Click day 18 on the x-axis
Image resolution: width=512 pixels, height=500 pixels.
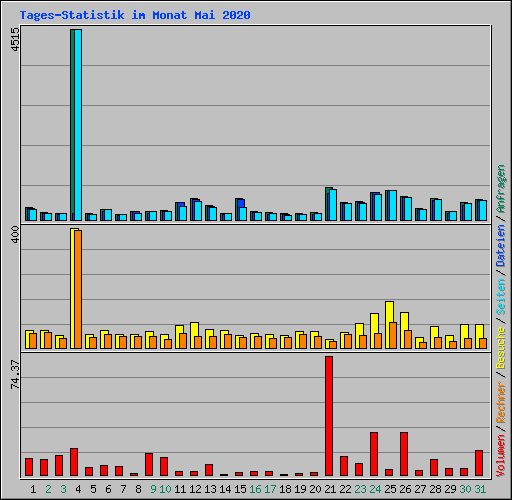click(285, 489)
